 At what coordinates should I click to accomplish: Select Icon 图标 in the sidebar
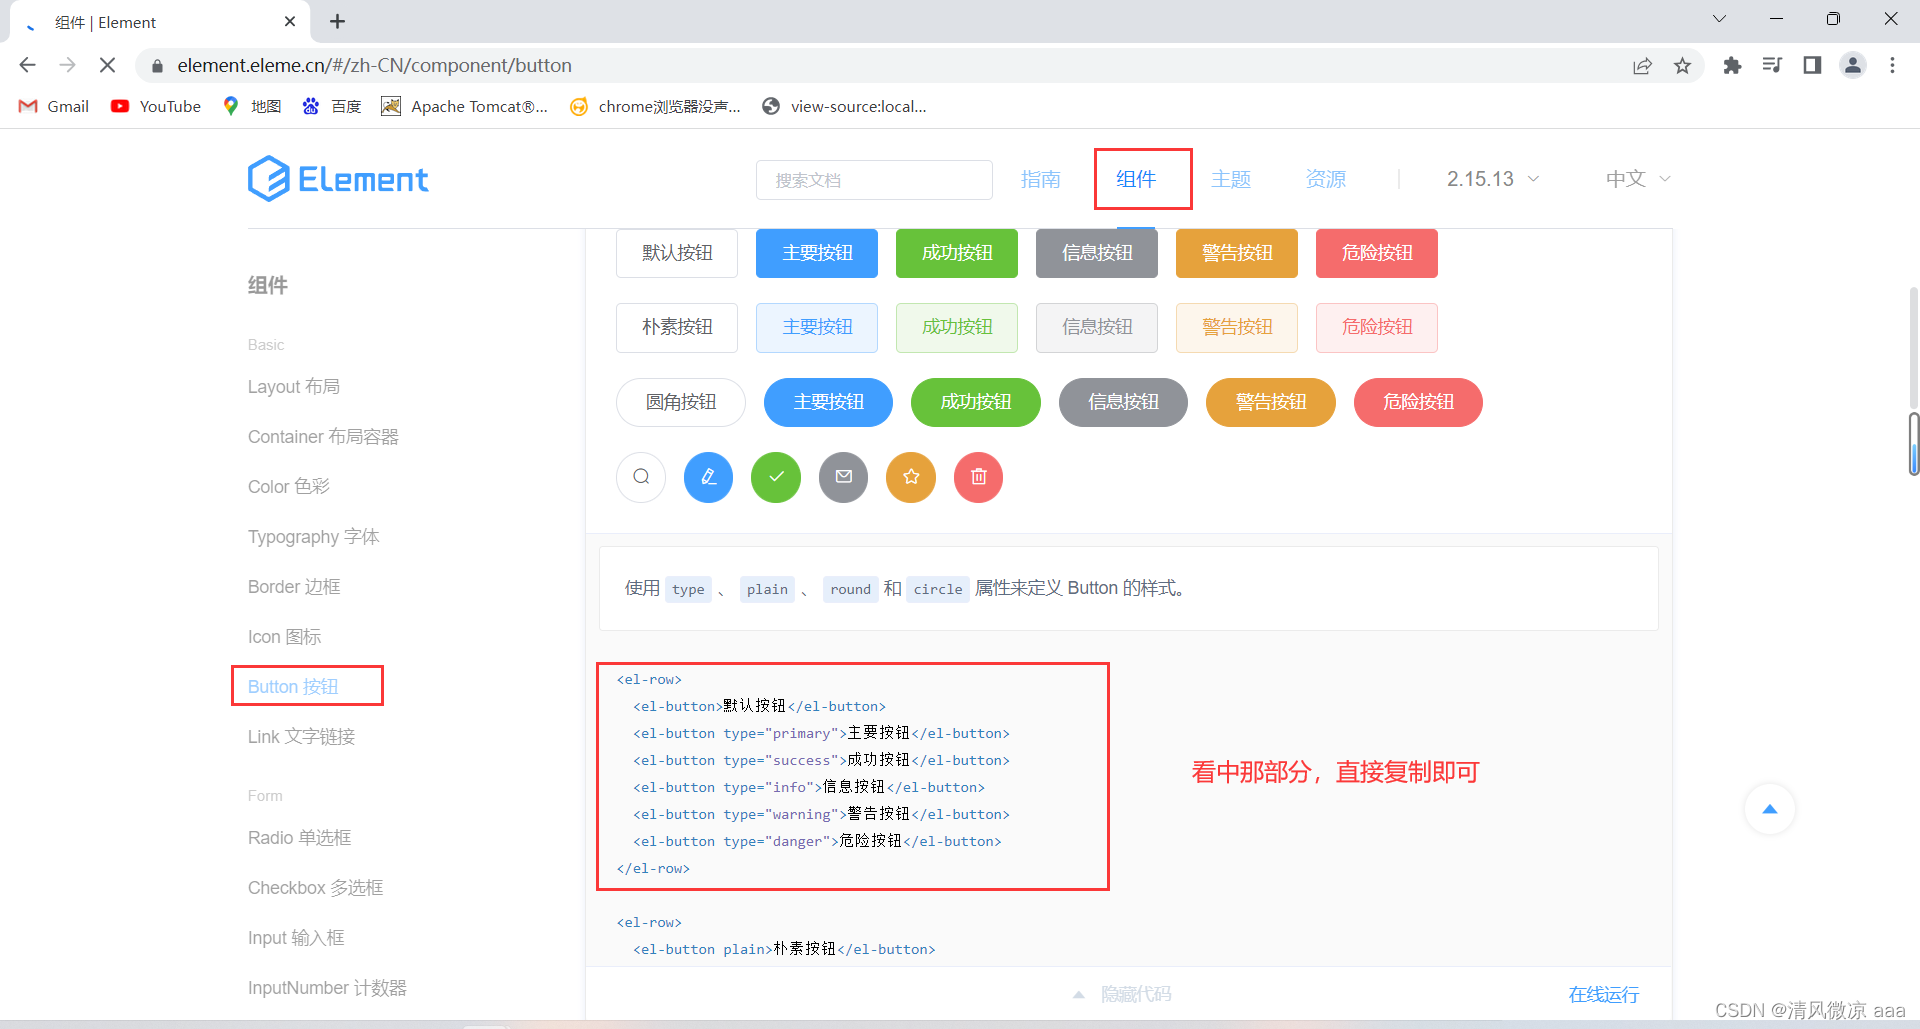pyautogui.click(x=285, y=637)
